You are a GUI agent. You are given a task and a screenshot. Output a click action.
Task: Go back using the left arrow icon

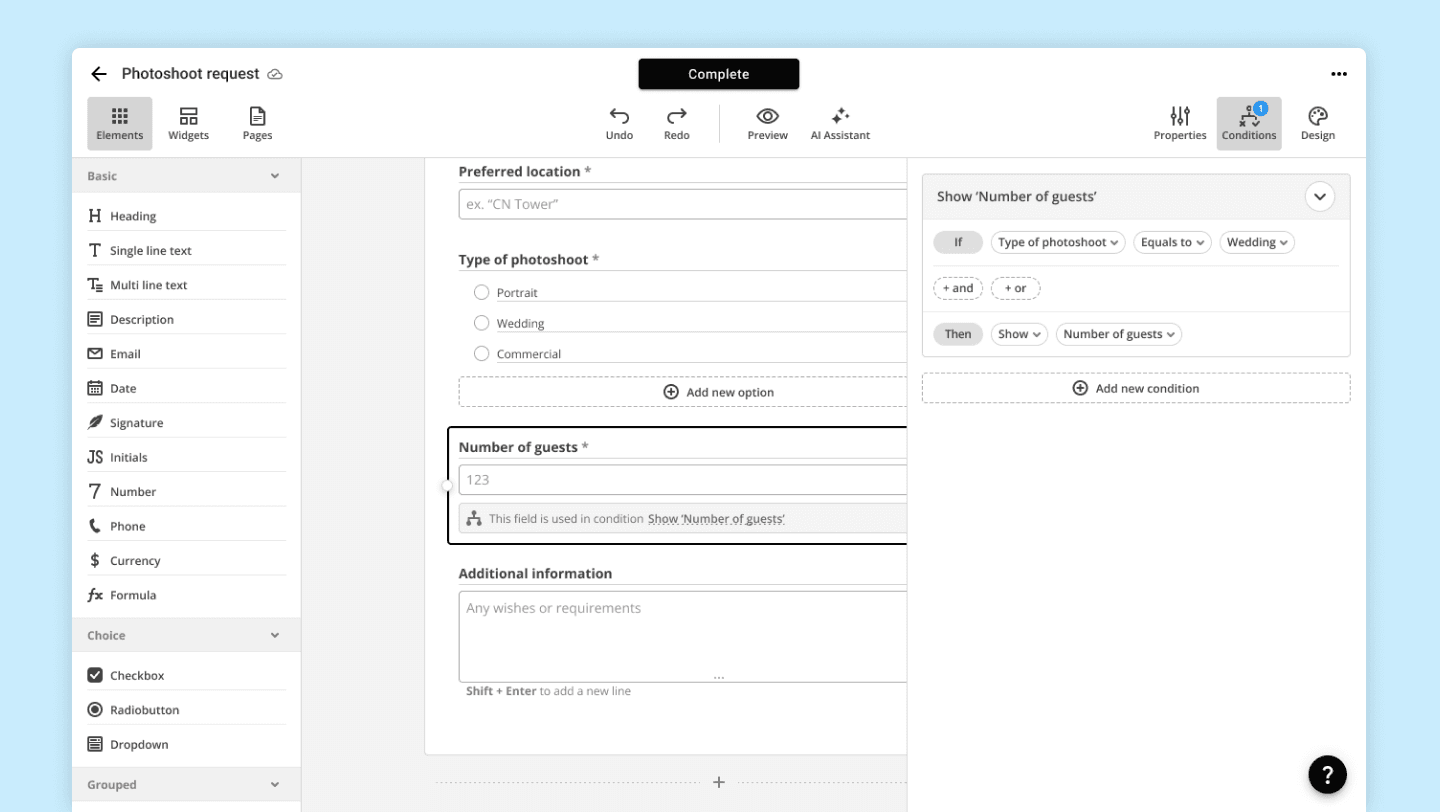[98, 74]
